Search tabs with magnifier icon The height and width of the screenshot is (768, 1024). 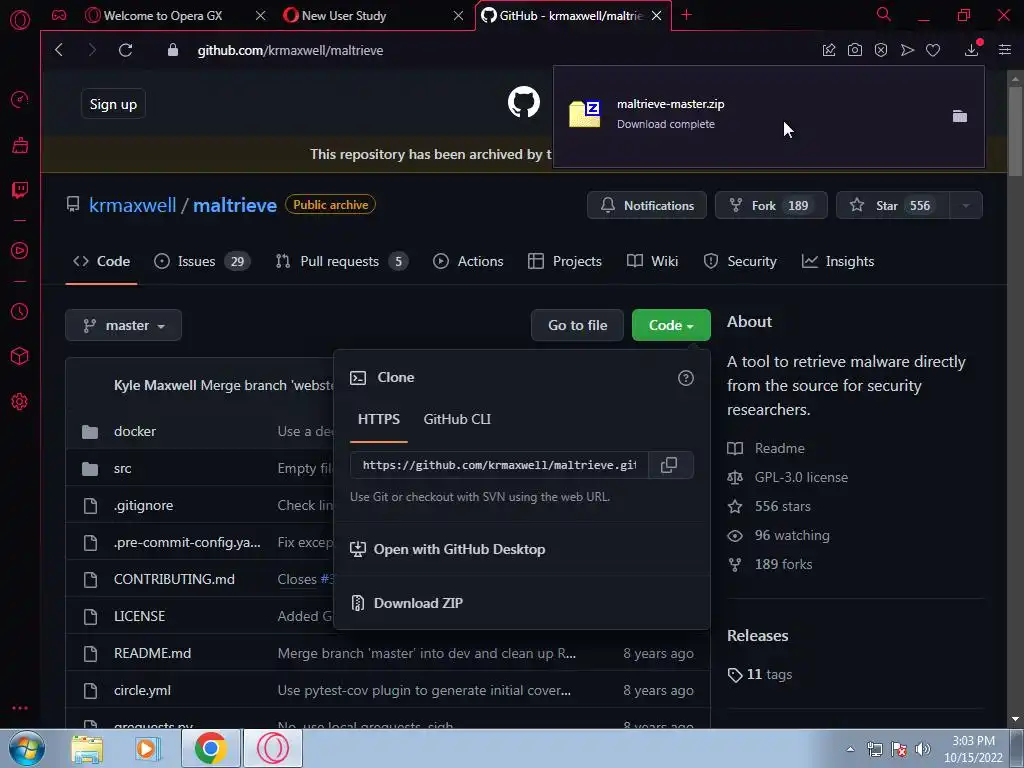tap(884, 14)
